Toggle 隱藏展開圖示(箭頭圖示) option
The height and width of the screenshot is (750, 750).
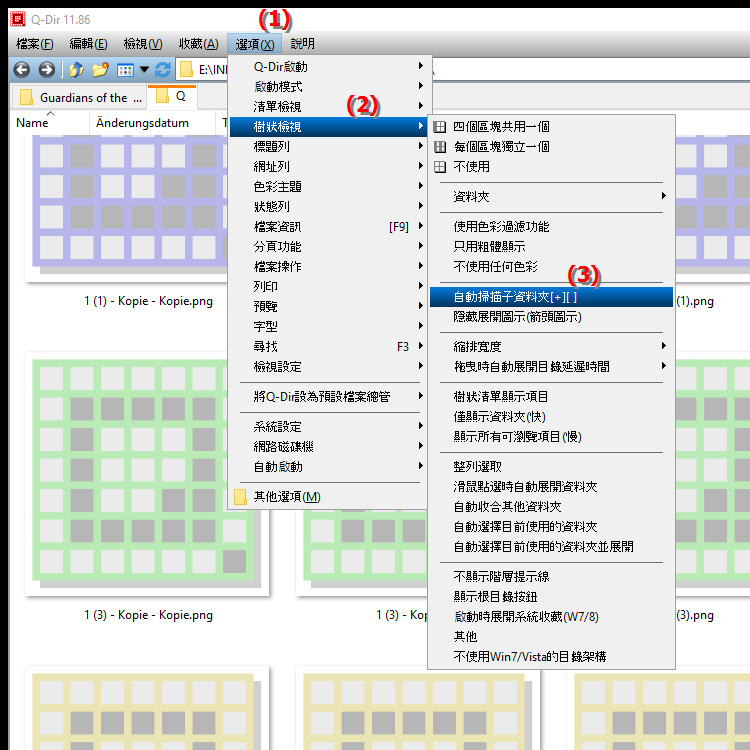(551, 317)
